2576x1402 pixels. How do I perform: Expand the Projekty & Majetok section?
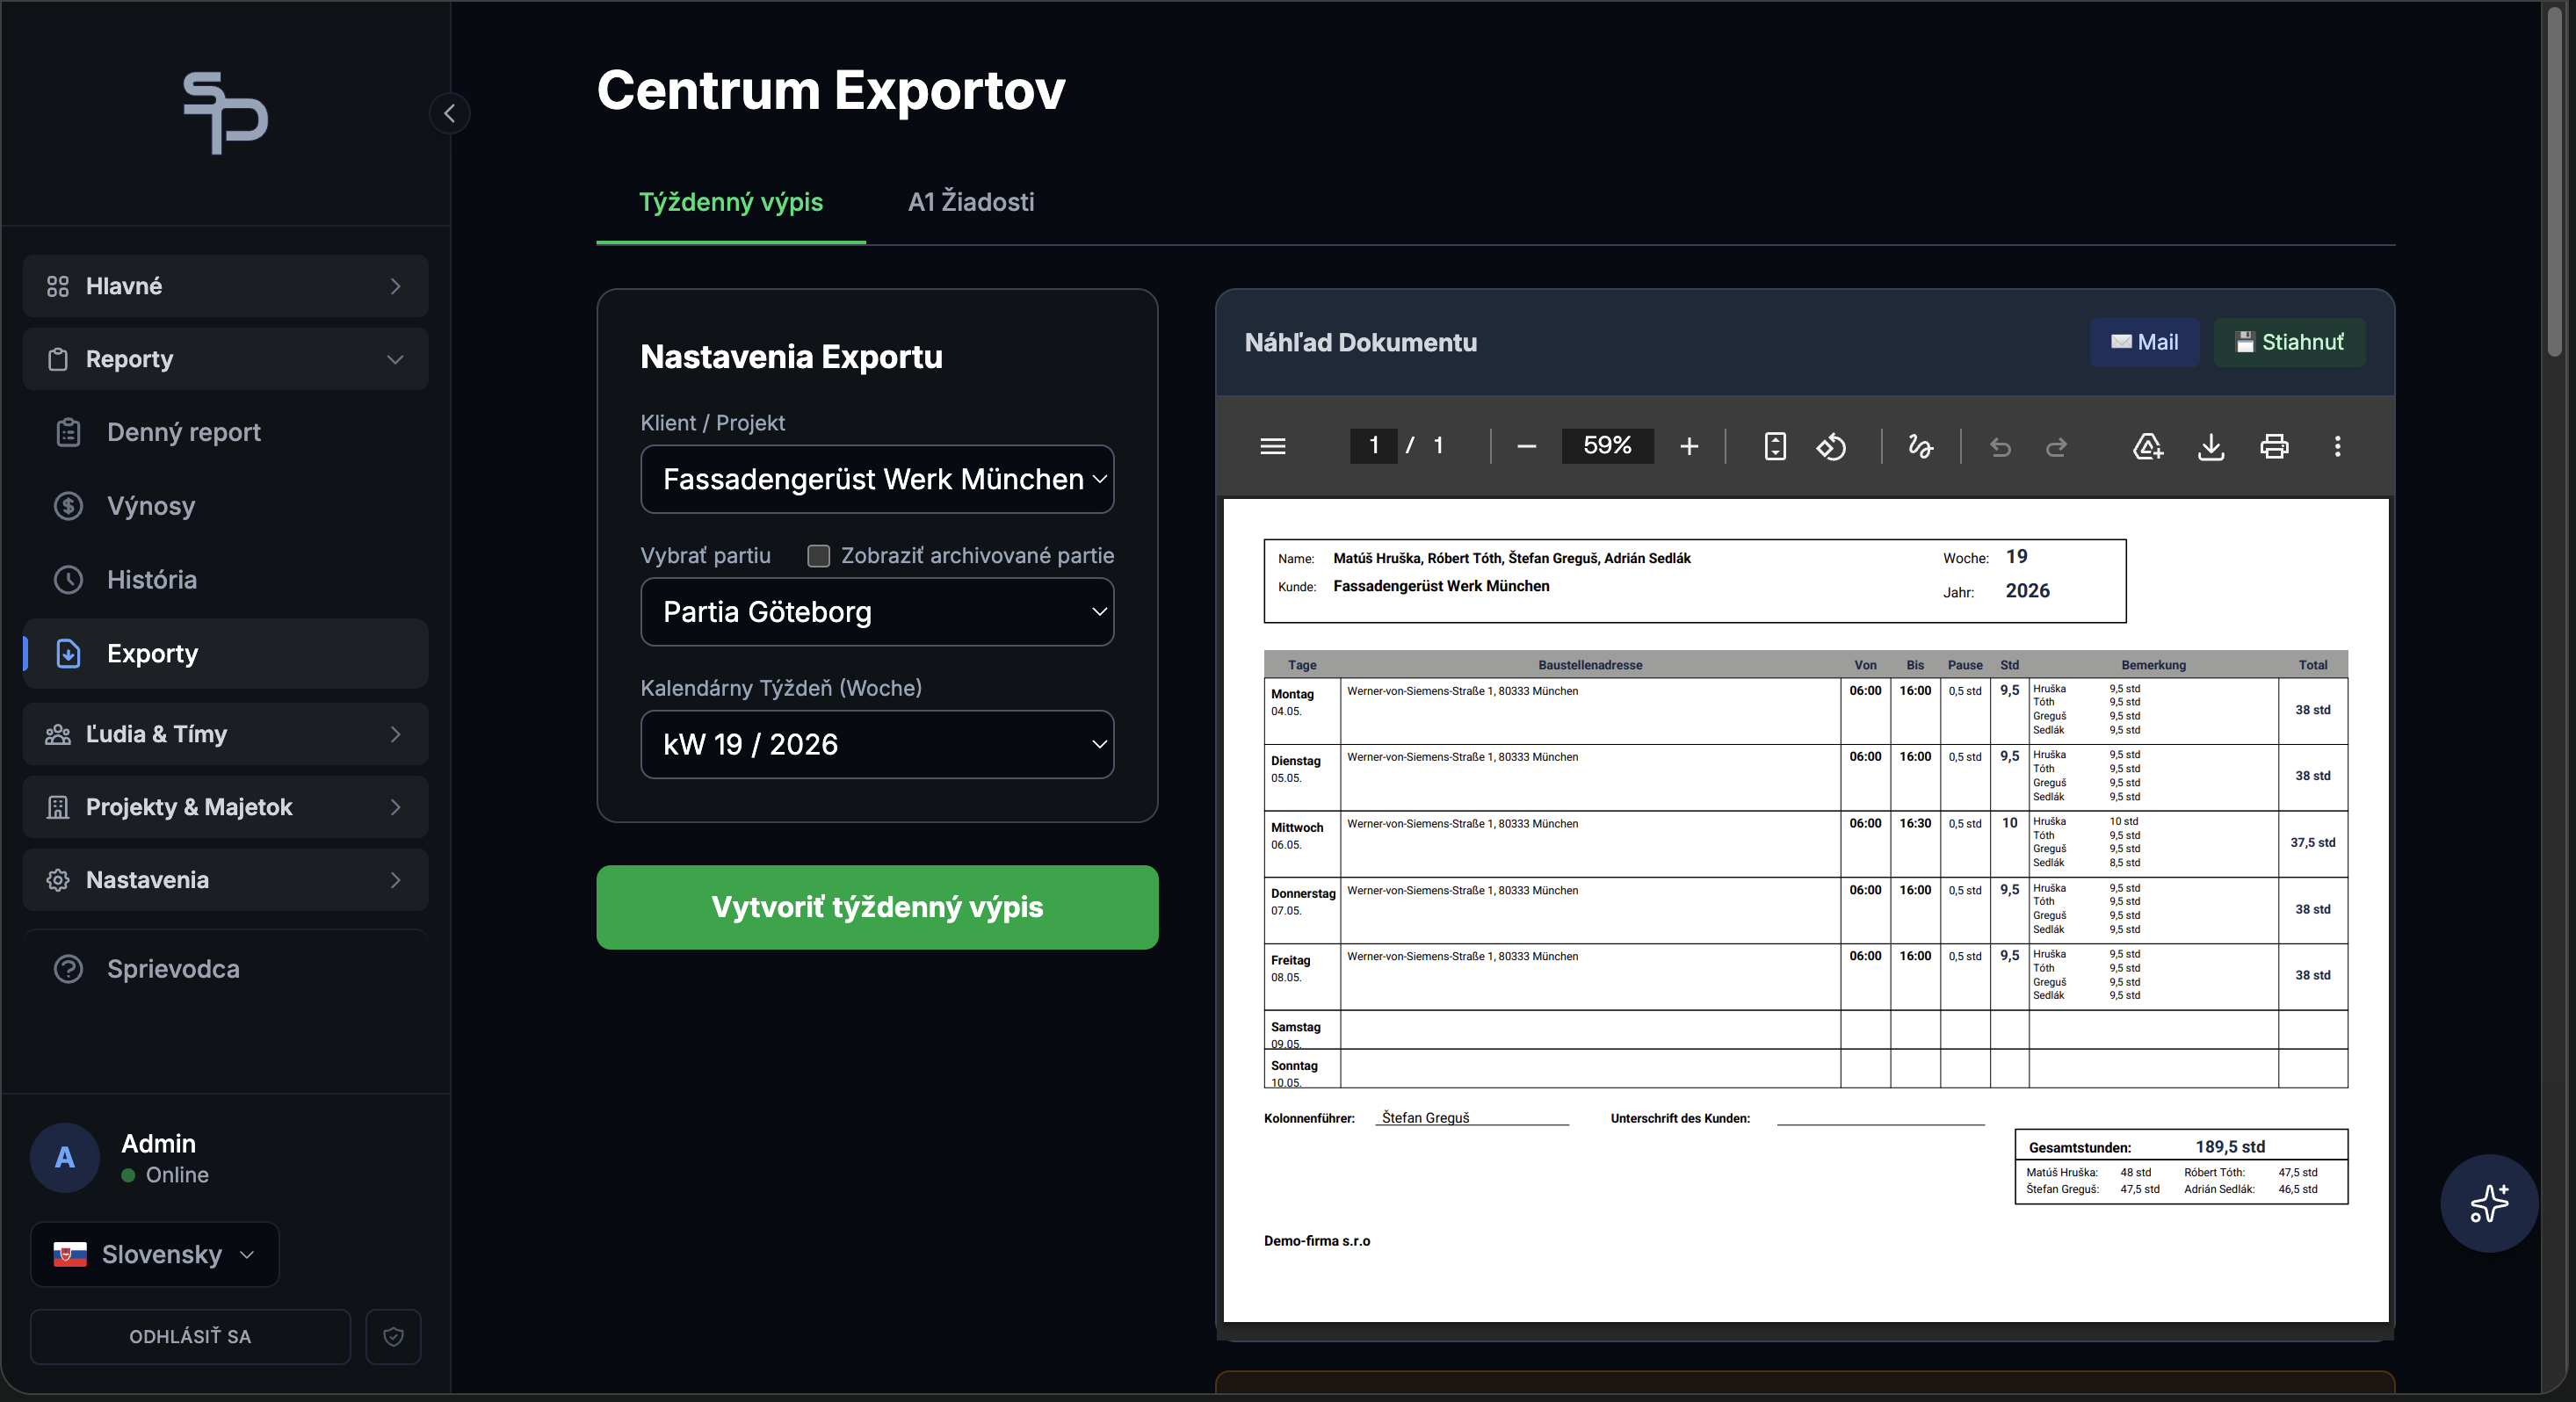coord(226,807)
